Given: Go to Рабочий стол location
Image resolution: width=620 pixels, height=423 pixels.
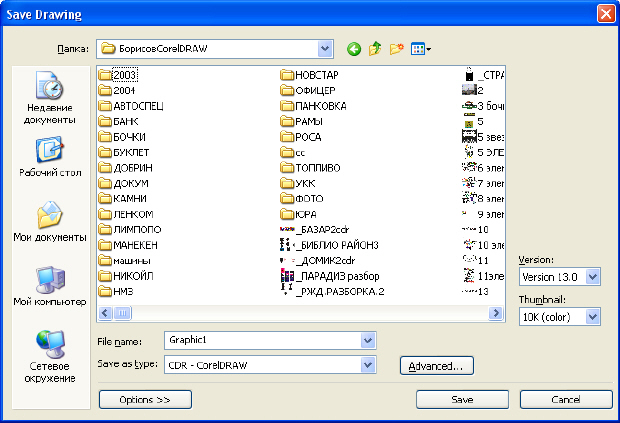Looking at the screenshot, I should pos(49,158).
